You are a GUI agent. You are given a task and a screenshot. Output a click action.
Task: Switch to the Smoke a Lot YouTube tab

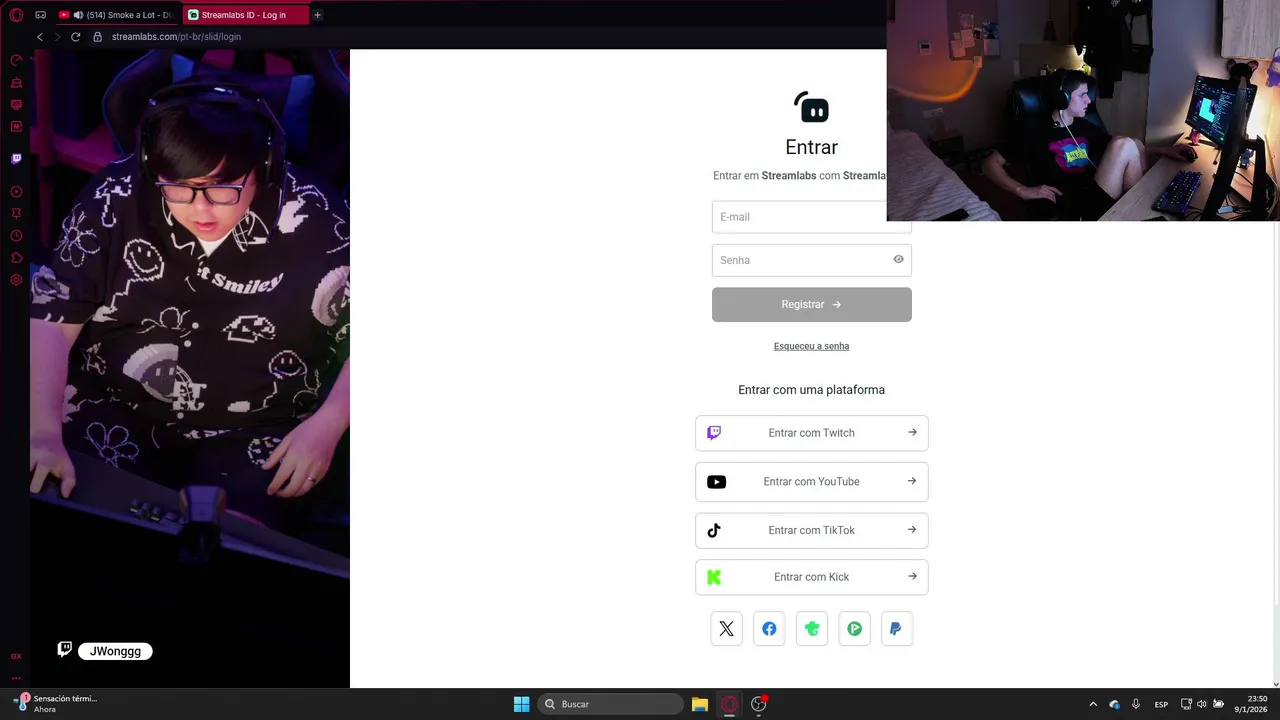(118, 15)
